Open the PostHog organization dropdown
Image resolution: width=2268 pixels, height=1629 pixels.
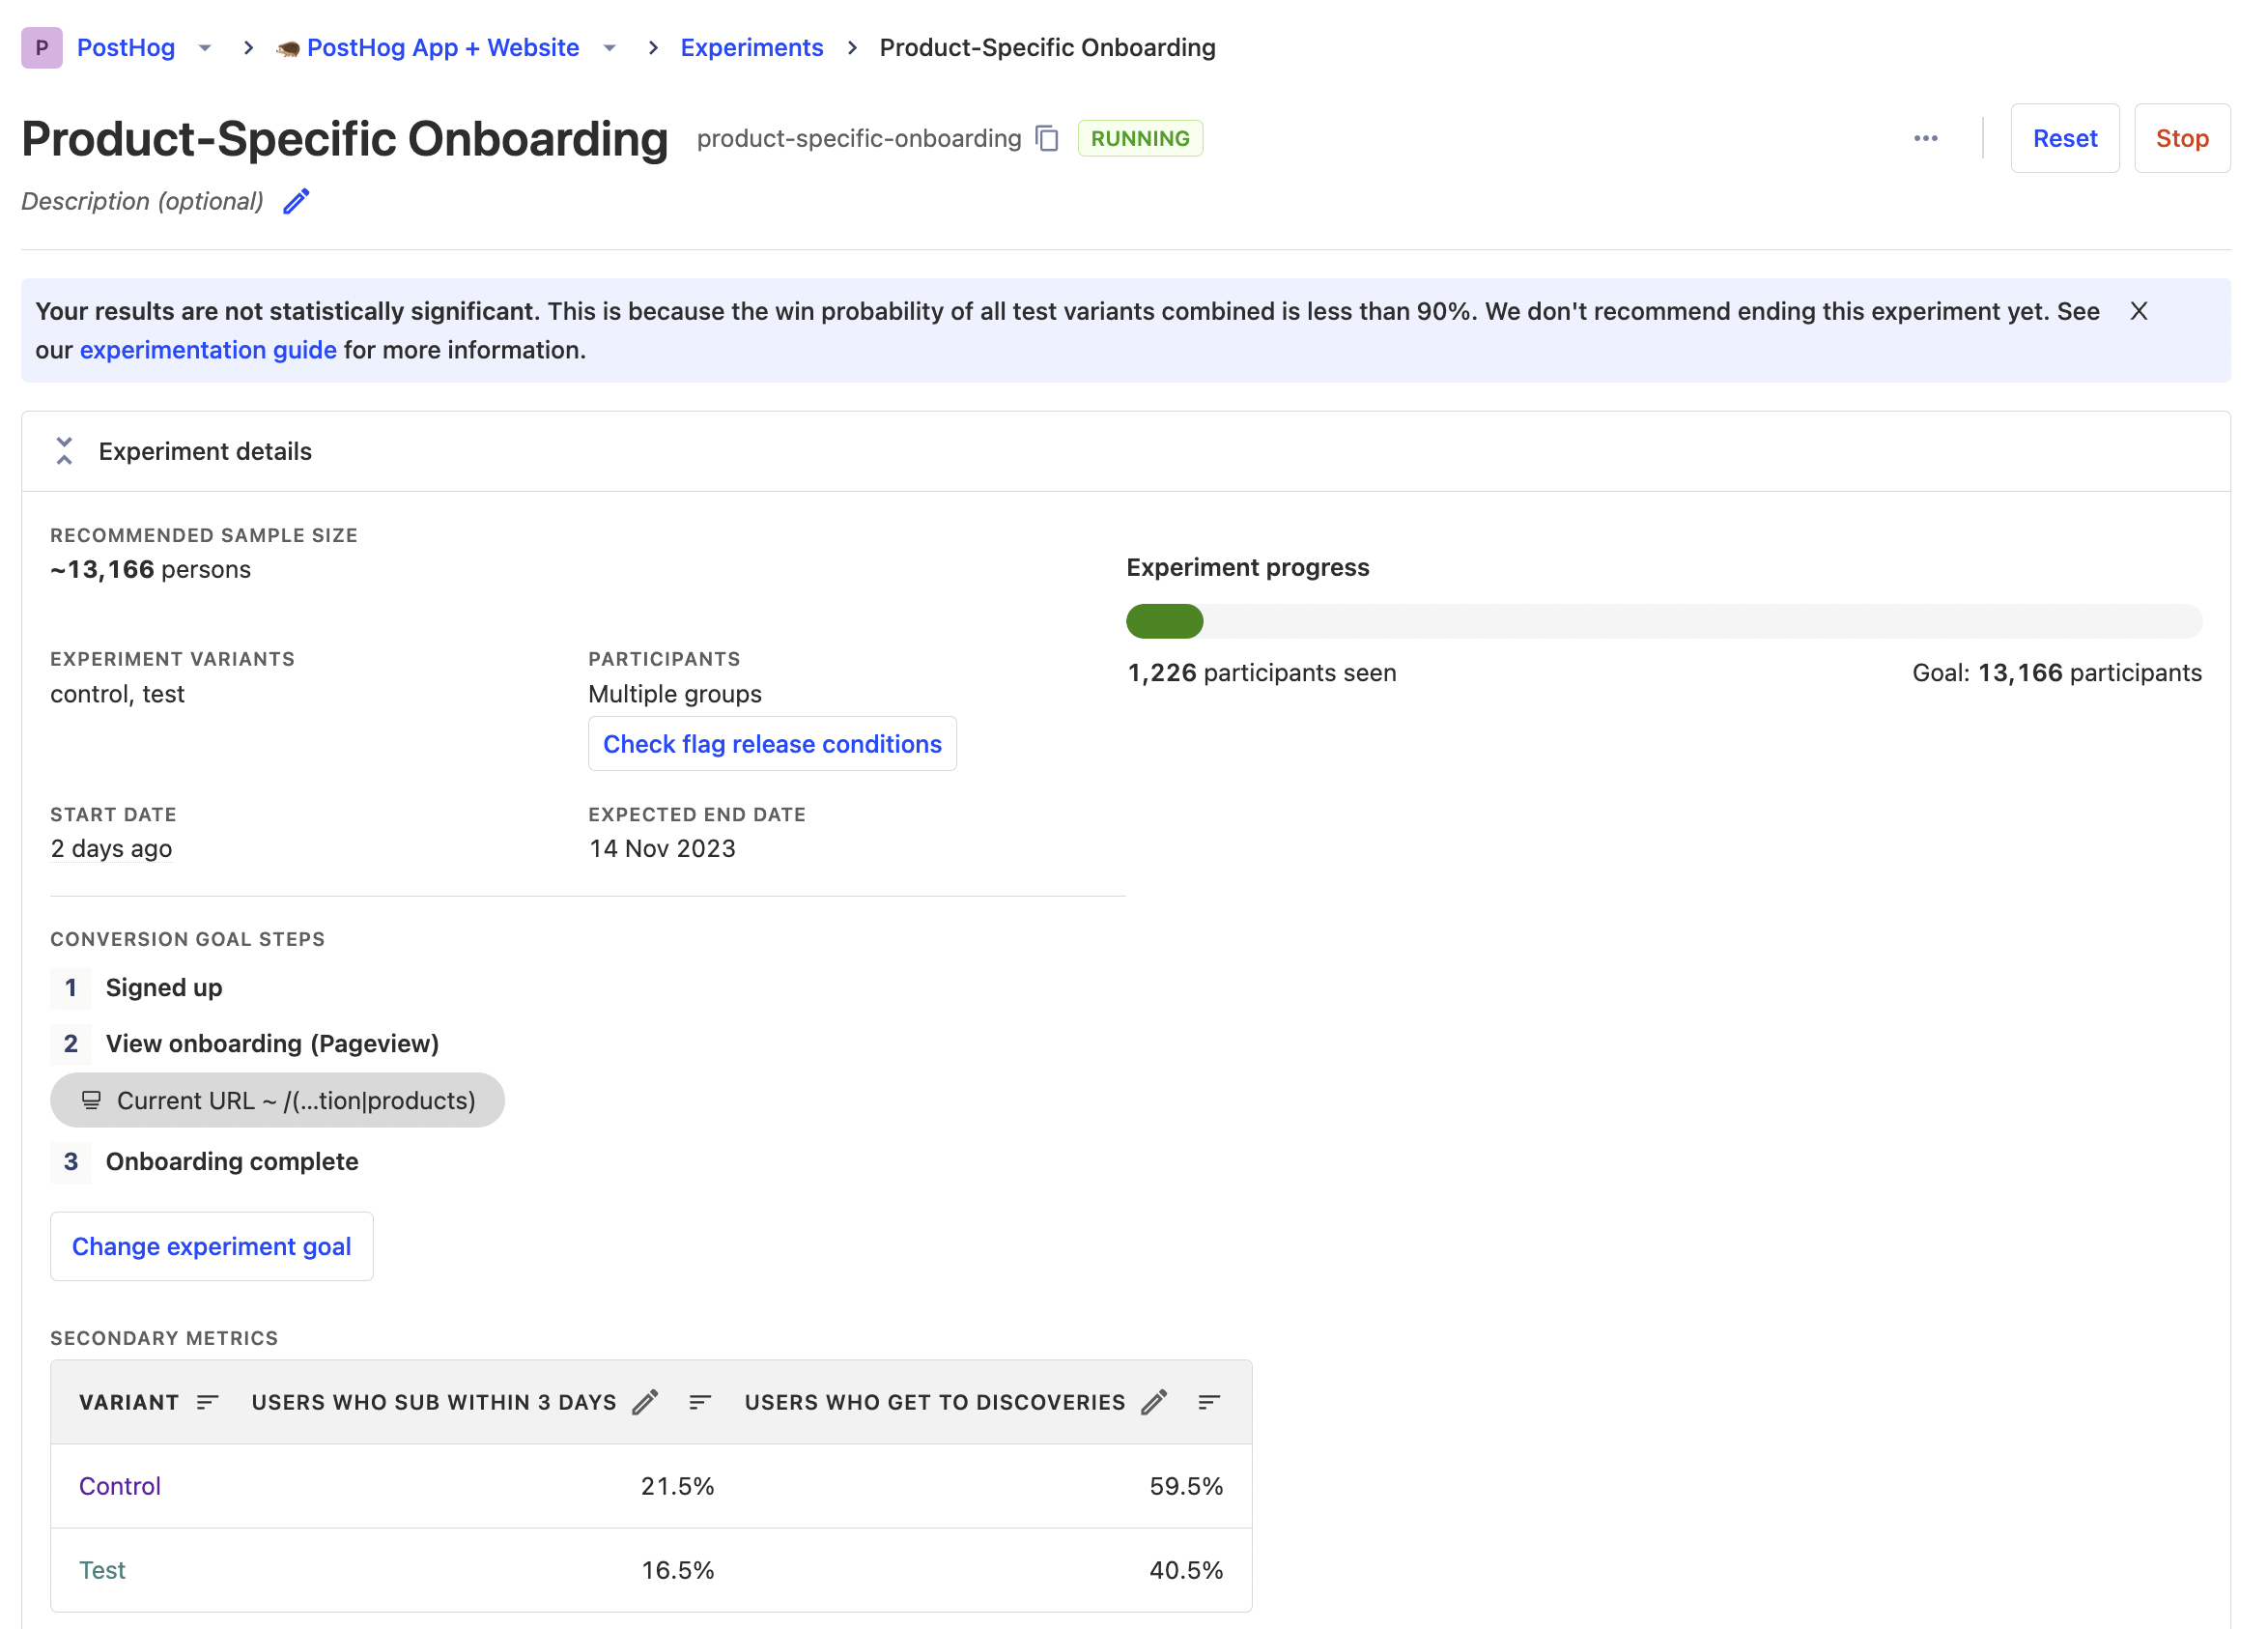point(205,47)
